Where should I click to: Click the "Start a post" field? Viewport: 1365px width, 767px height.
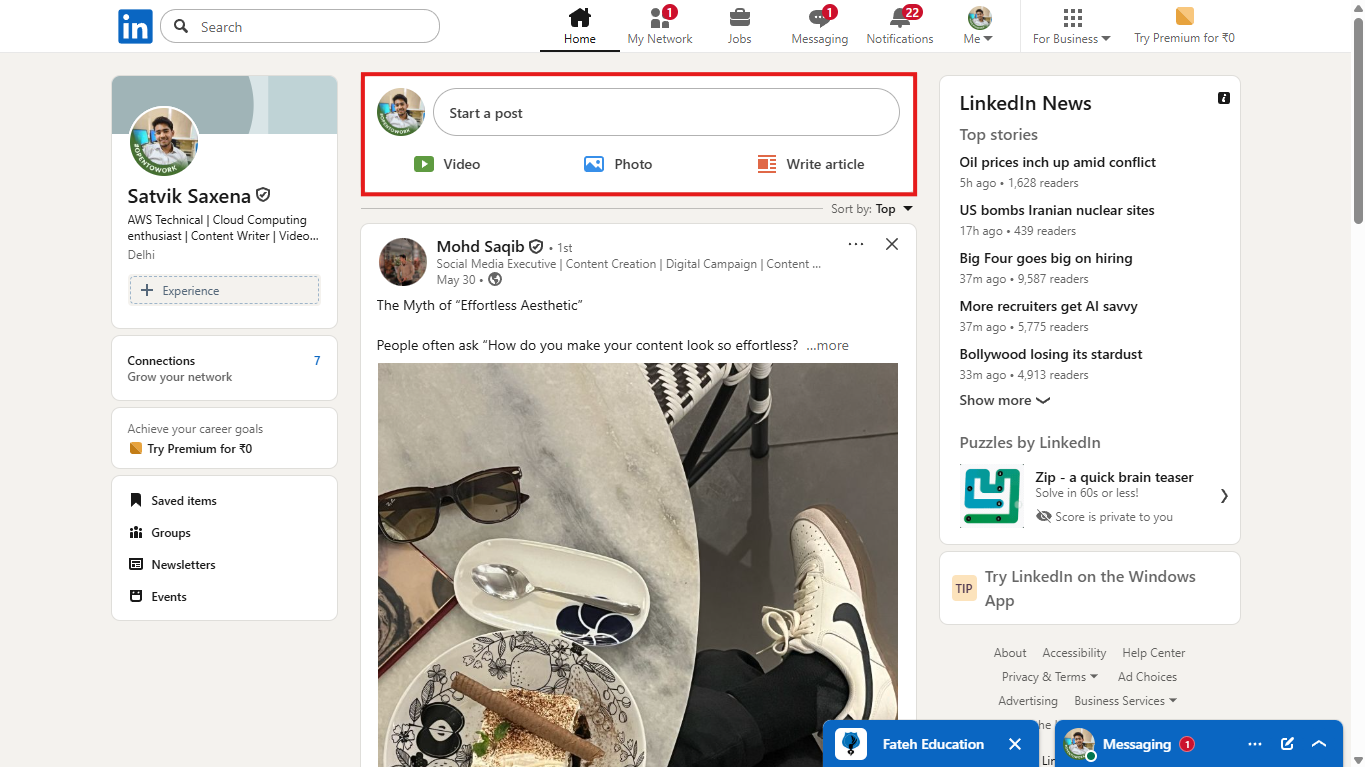666,112
